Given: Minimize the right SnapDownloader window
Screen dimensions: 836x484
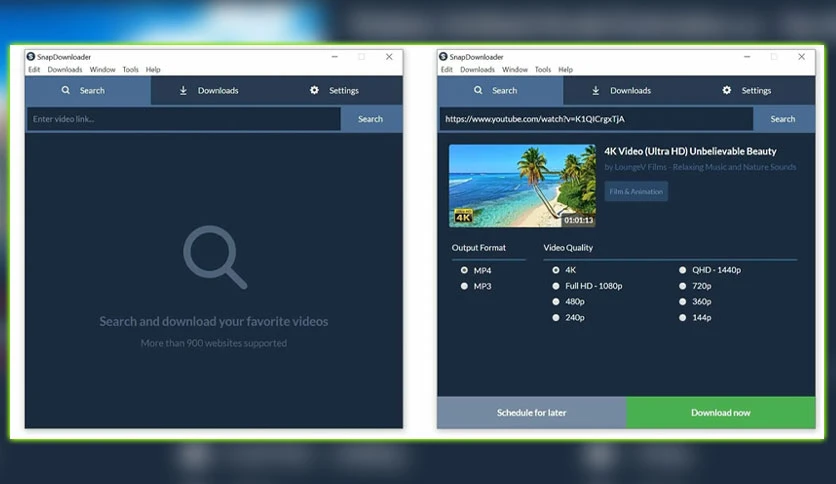Looking at the screenshot, I should click(747, 57).
